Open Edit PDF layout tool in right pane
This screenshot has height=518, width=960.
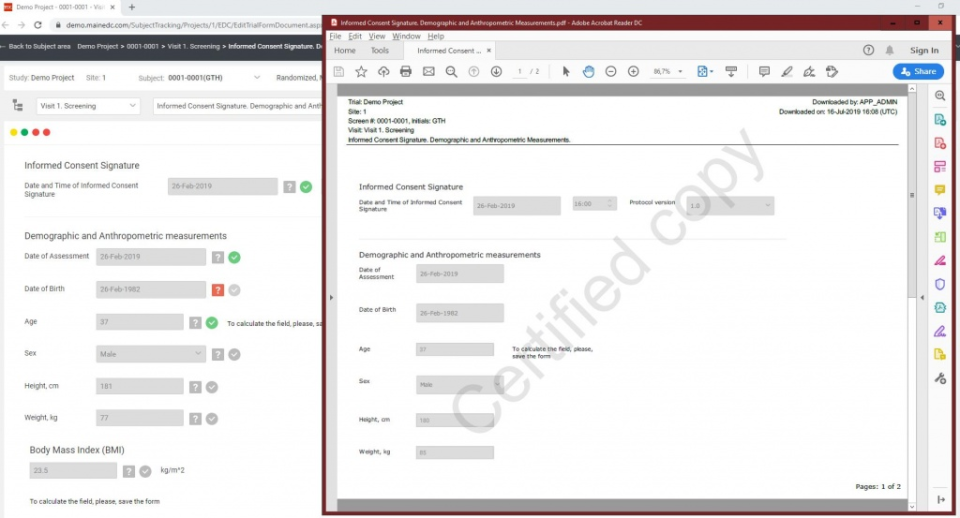pyautogui.click(x=940, y=167)
